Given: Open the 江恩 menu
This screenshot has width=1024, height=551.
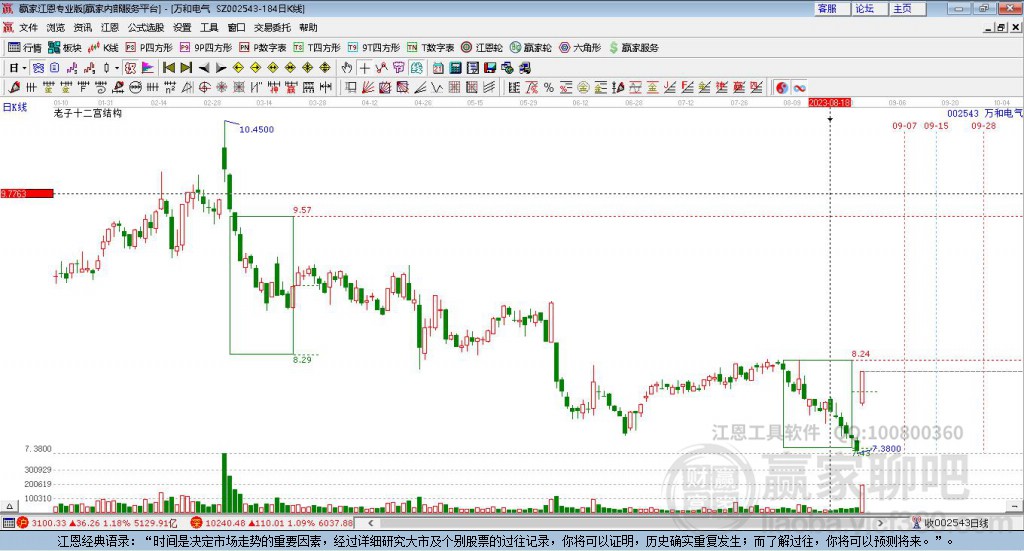Looking at the screenshot, I should point(110,27).
